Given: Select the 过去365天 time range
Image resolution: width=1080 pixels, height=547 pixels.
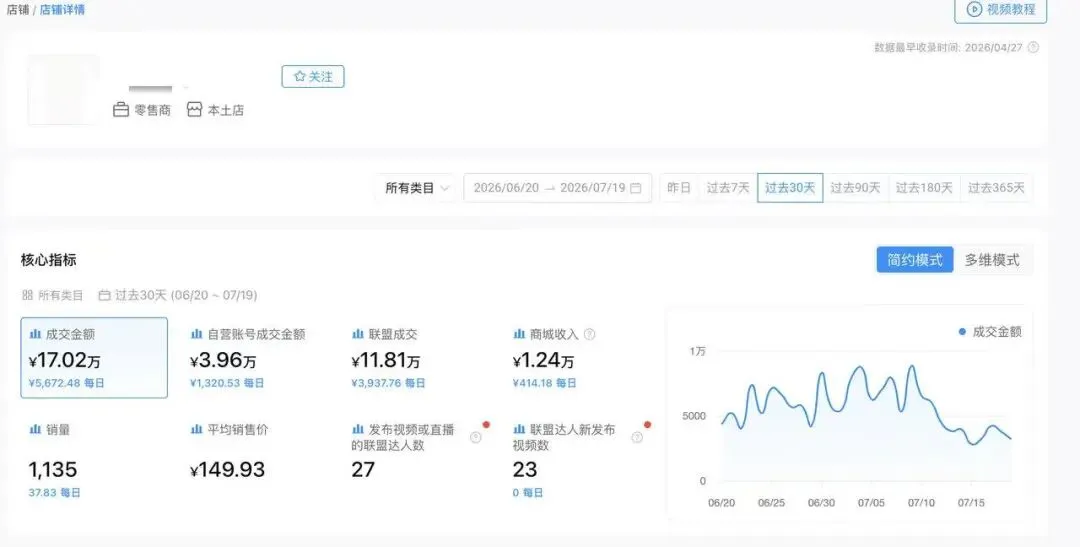Looking at the screenshot, I should point(996,187).
